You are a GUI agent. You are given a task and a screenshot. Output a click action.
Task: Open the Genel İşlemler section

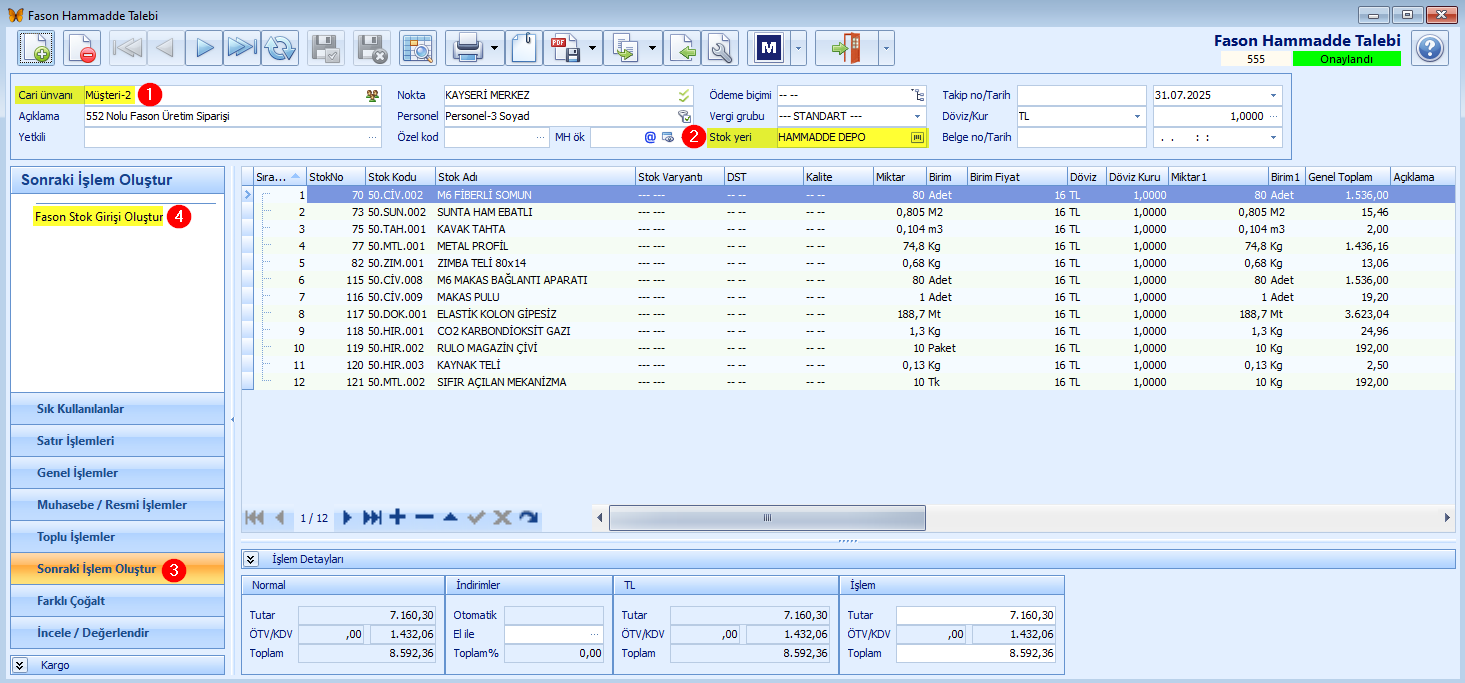[x=117, y=473]
